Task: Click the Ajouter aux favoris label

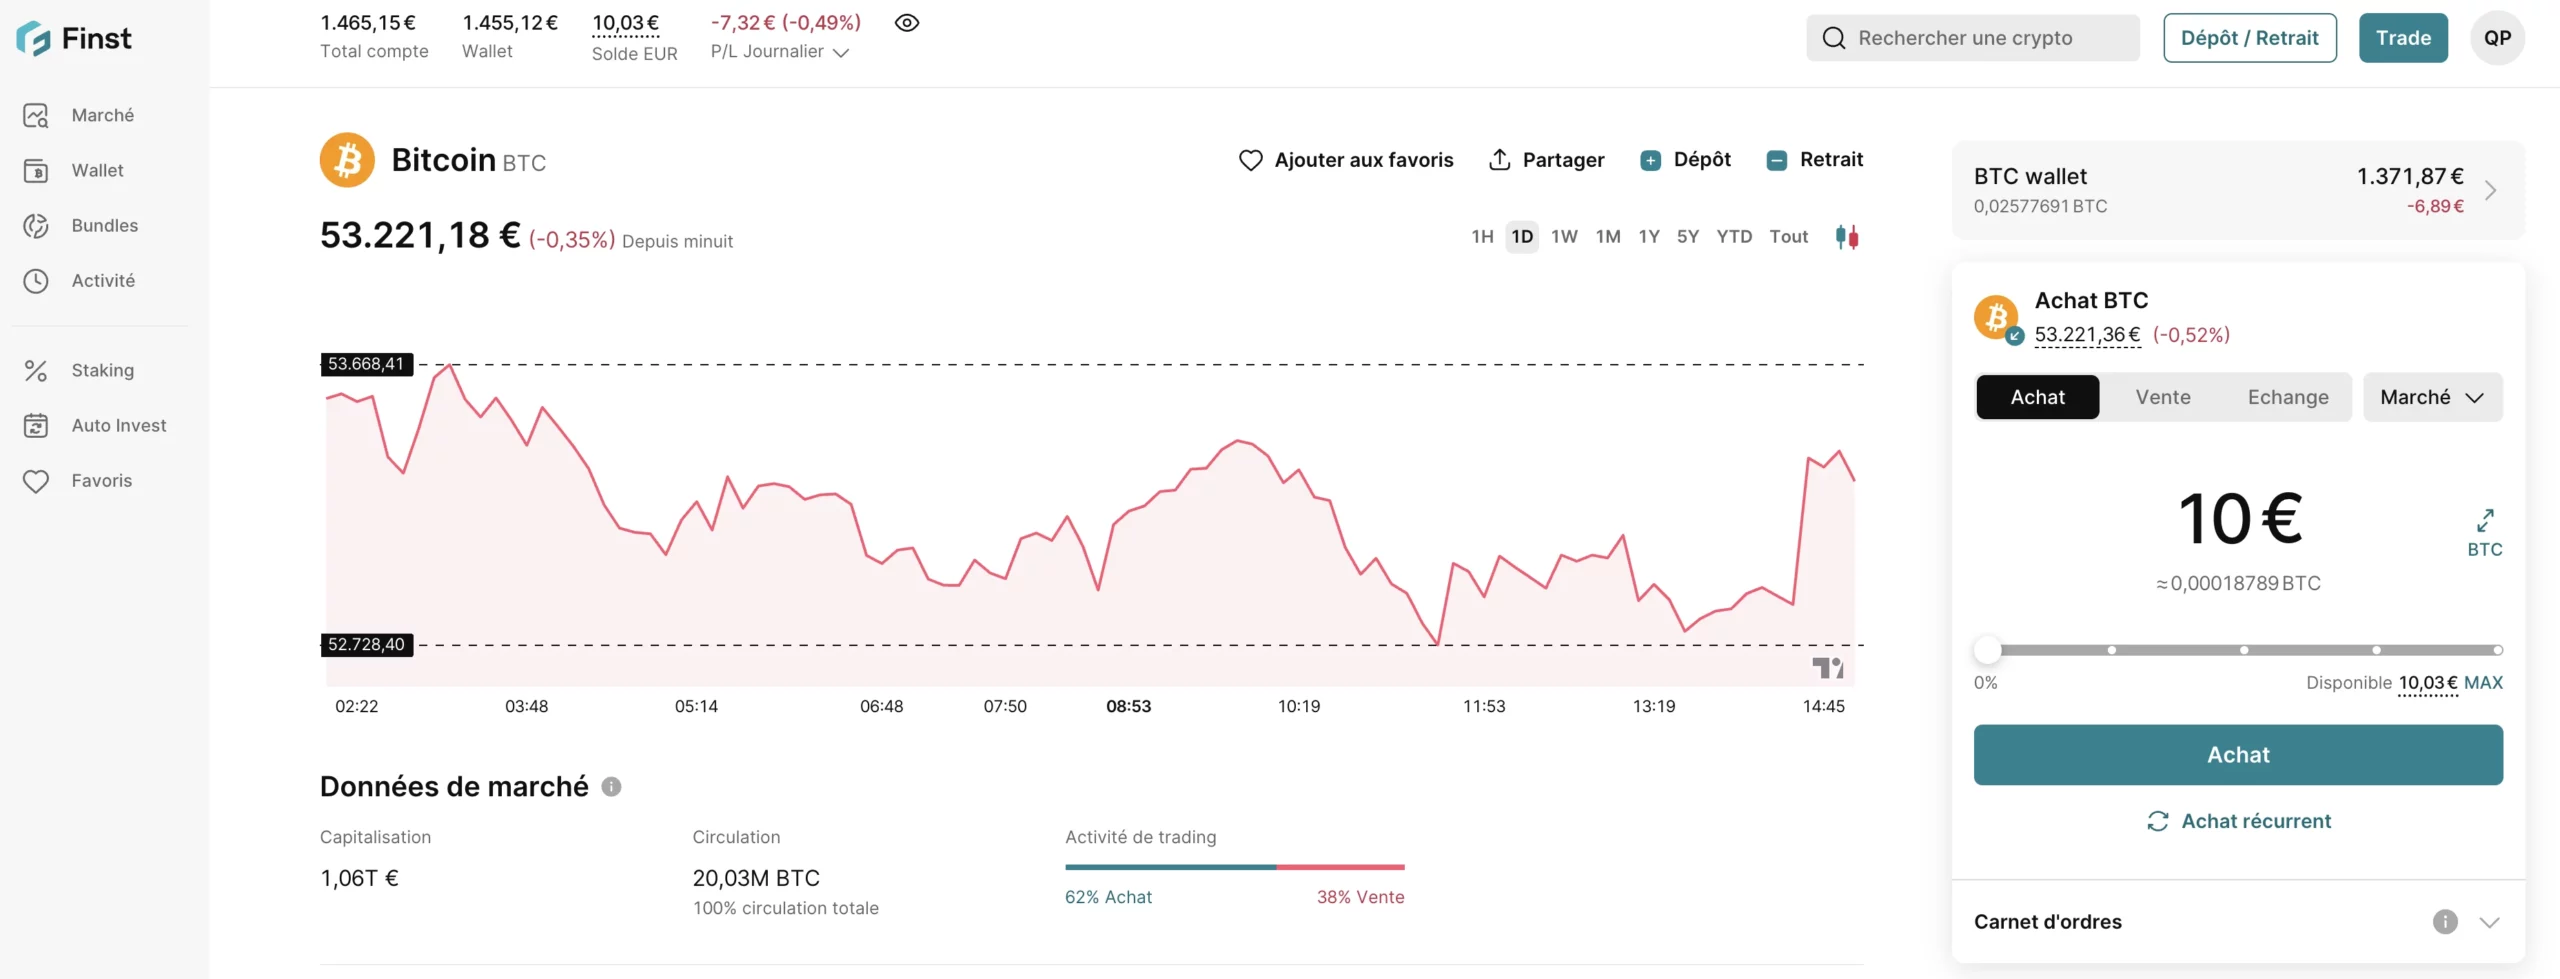Action: (x=1364, y=160)
